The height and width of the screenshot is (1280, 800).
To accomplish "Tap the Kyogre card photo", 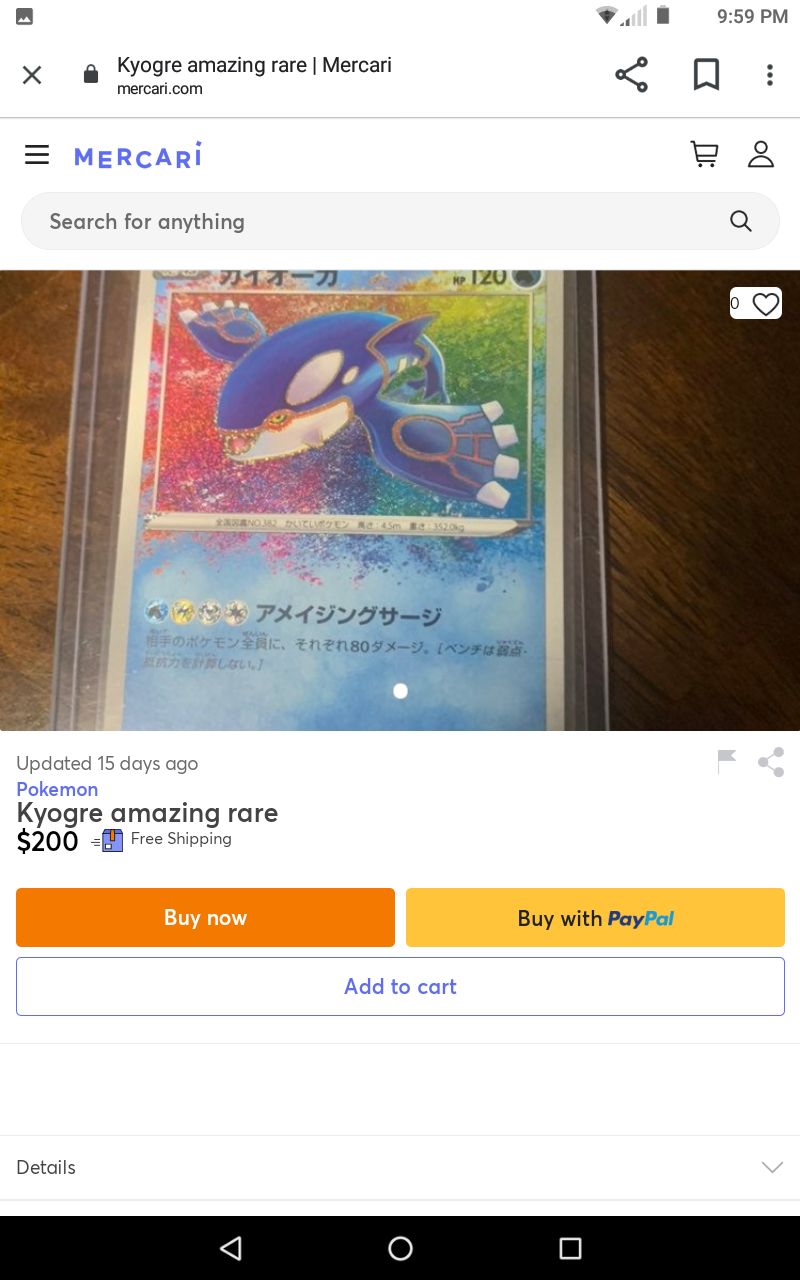I will click(x=400, y=500).
